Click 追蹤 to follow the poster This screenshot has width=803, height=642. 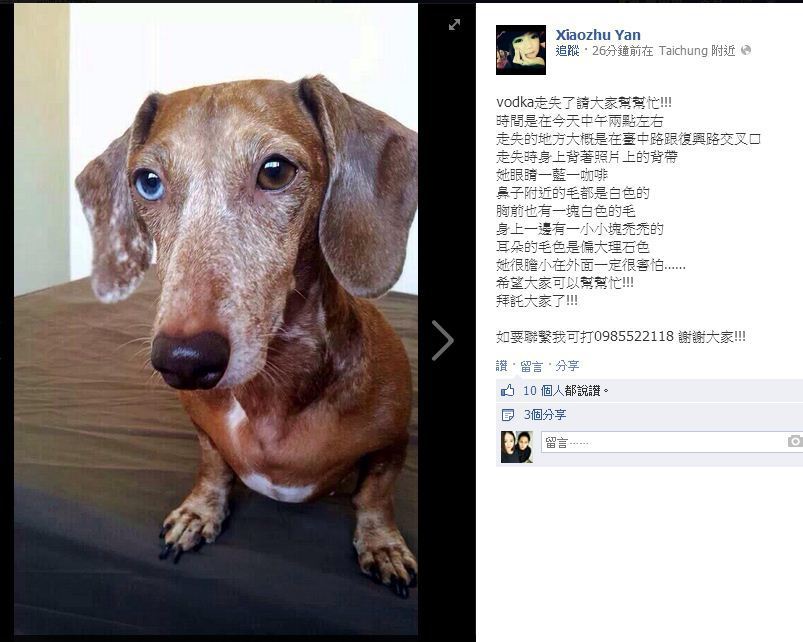(x=567, y=51)
